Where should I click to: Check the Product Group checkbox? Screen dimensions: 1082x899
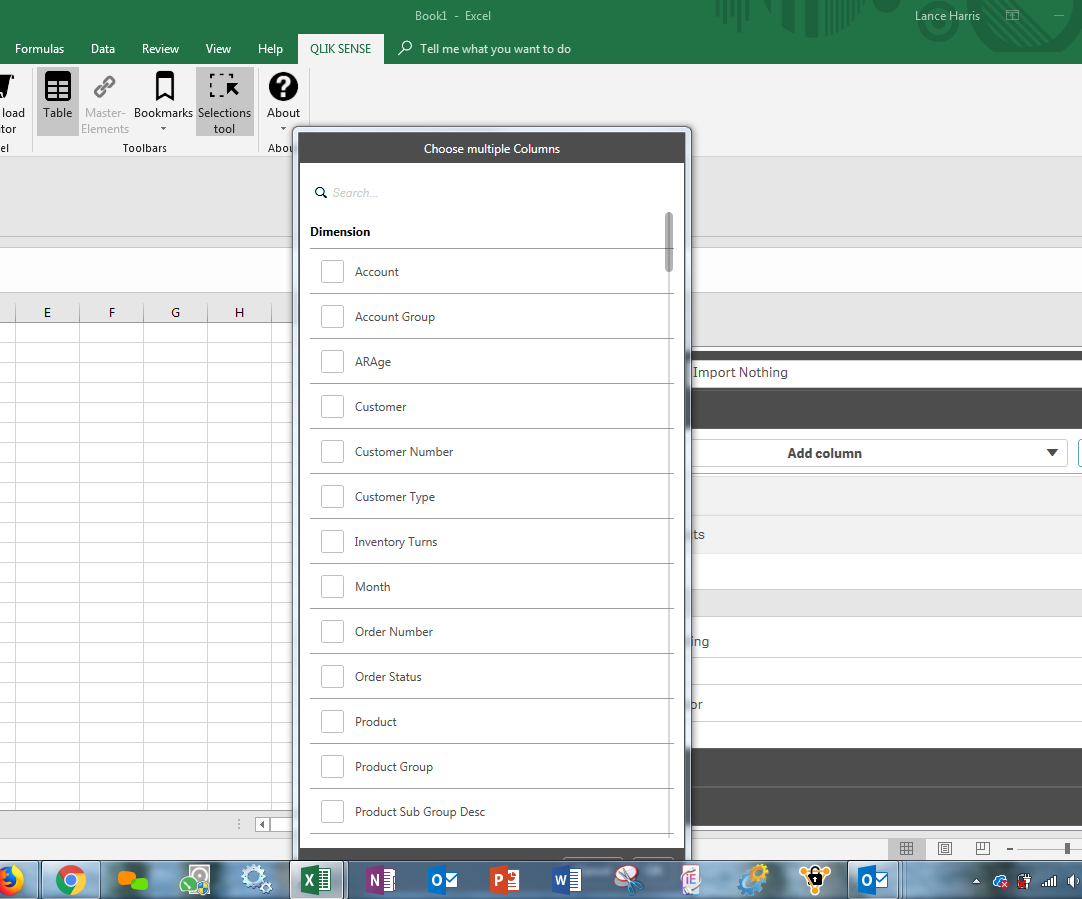(333, 767)
